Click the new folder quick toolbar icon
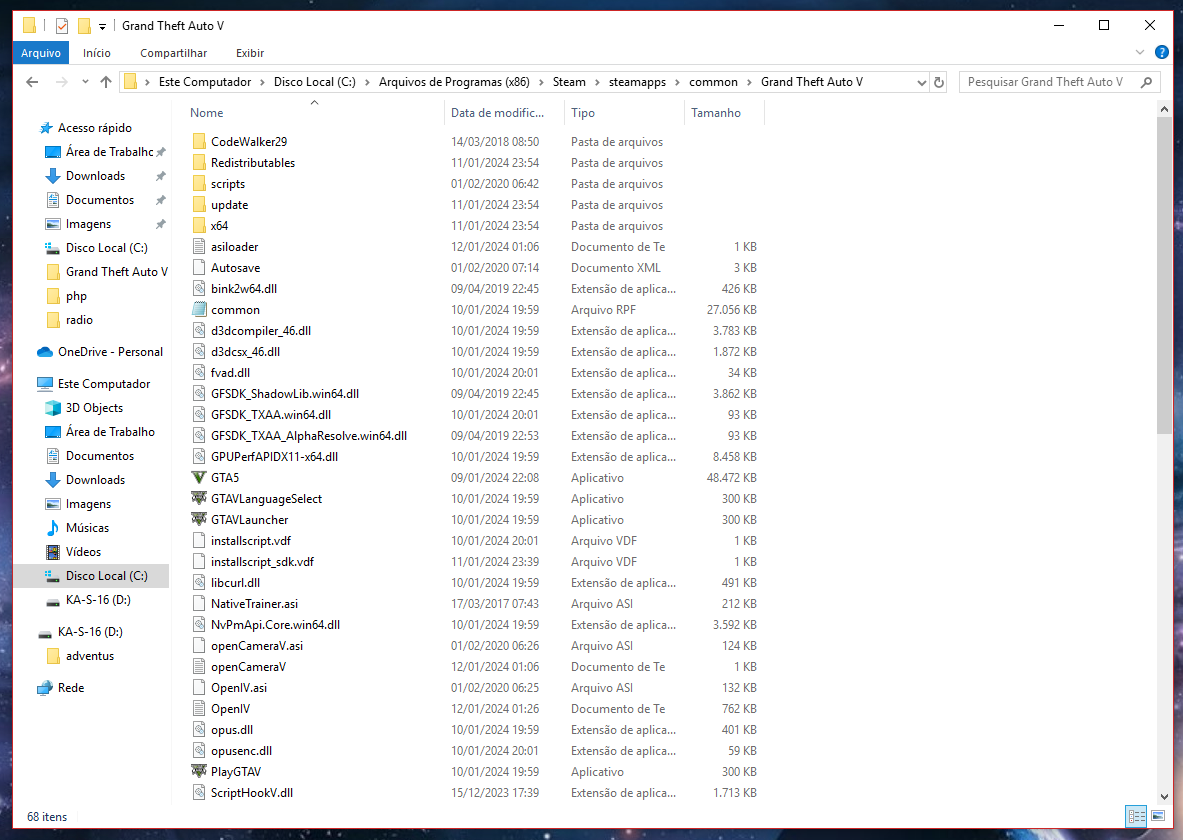Screen dimensions: 1183x840 (x=84, y=26)
